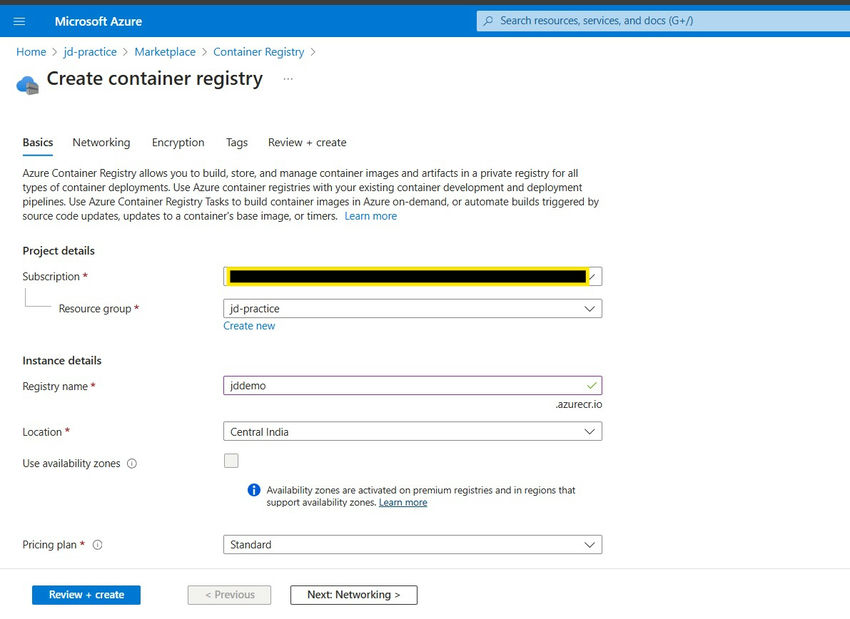Go to Home breadcrumb
850x619 pixels.
tap(31, 52)
